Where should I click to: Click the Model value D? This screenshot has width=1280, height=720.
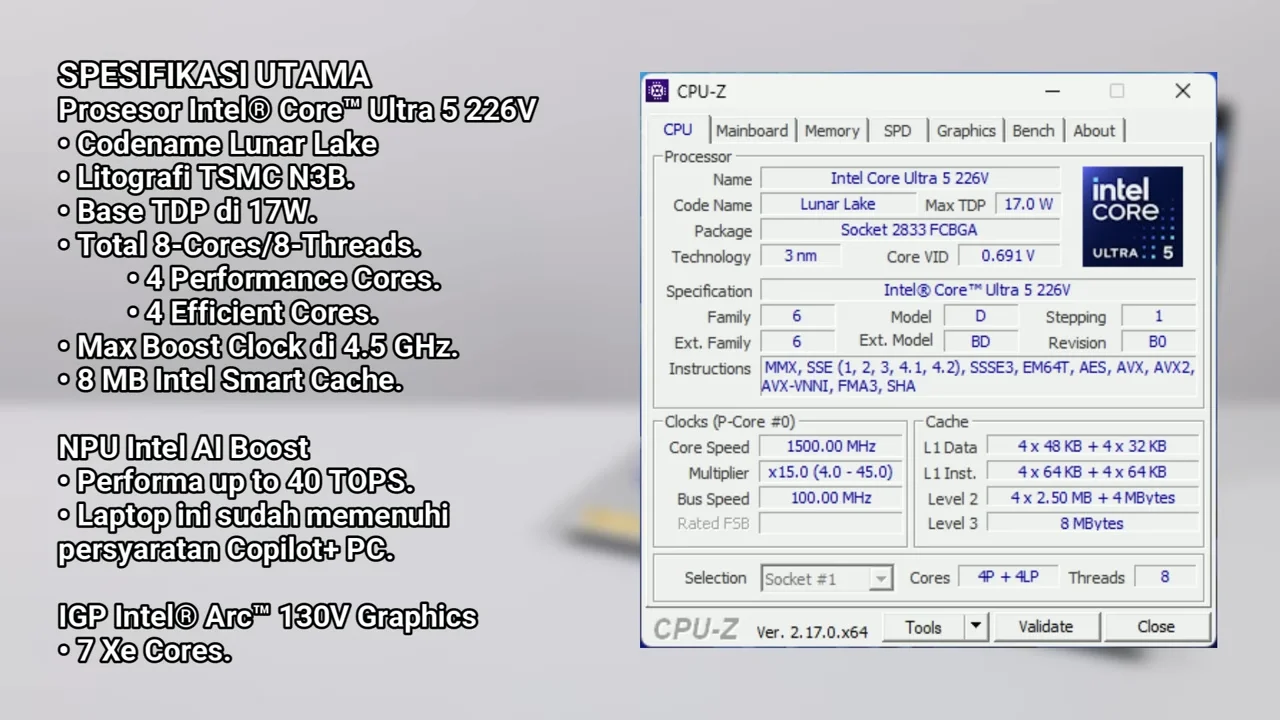980,316
